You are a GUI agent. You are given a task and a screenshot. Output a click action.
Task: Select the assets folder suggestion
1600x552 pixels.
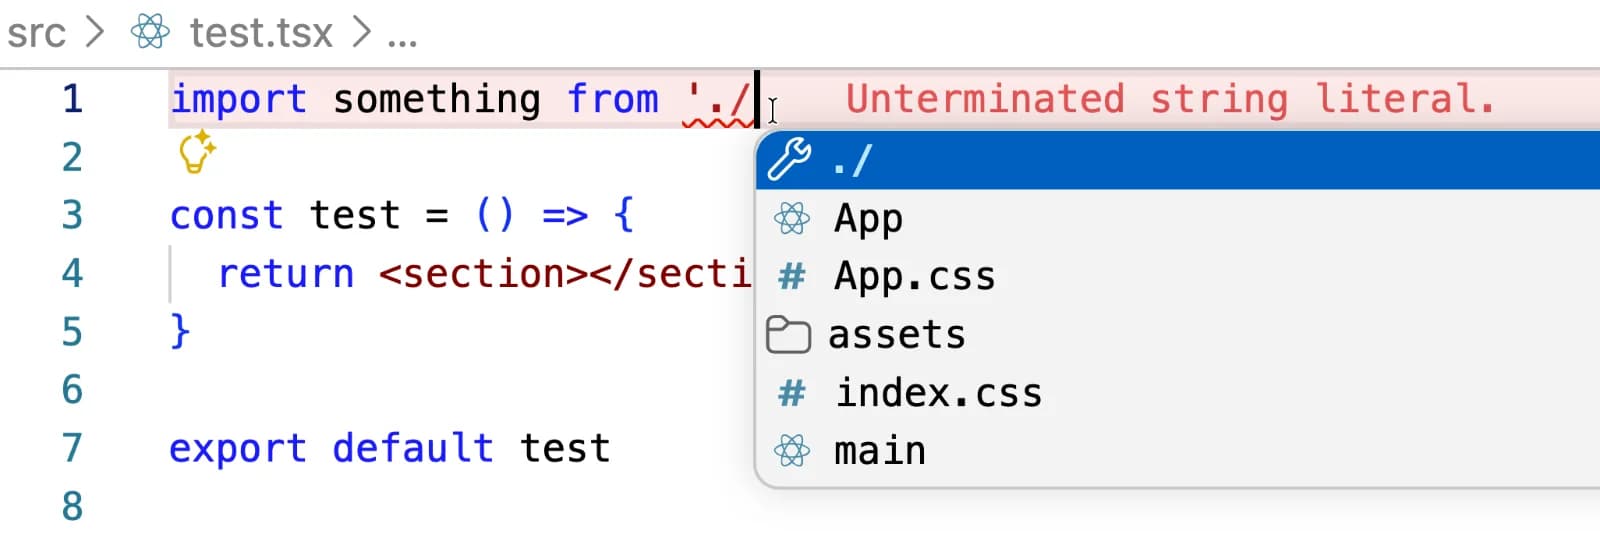tap(897, 335)
